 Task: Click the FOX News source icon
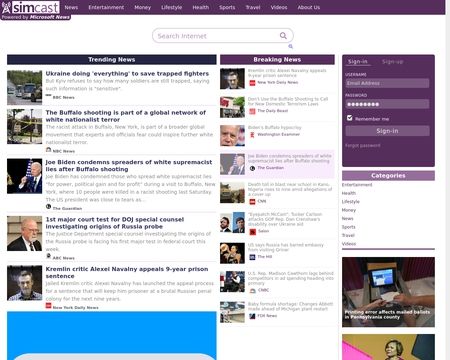pos(252,316)
